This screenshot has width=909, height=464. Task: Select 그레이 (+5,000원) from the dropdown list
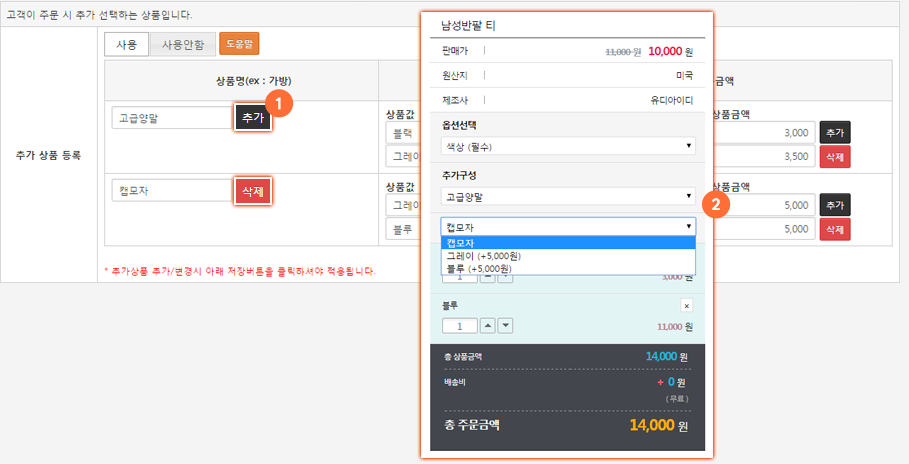pos(568,256)
